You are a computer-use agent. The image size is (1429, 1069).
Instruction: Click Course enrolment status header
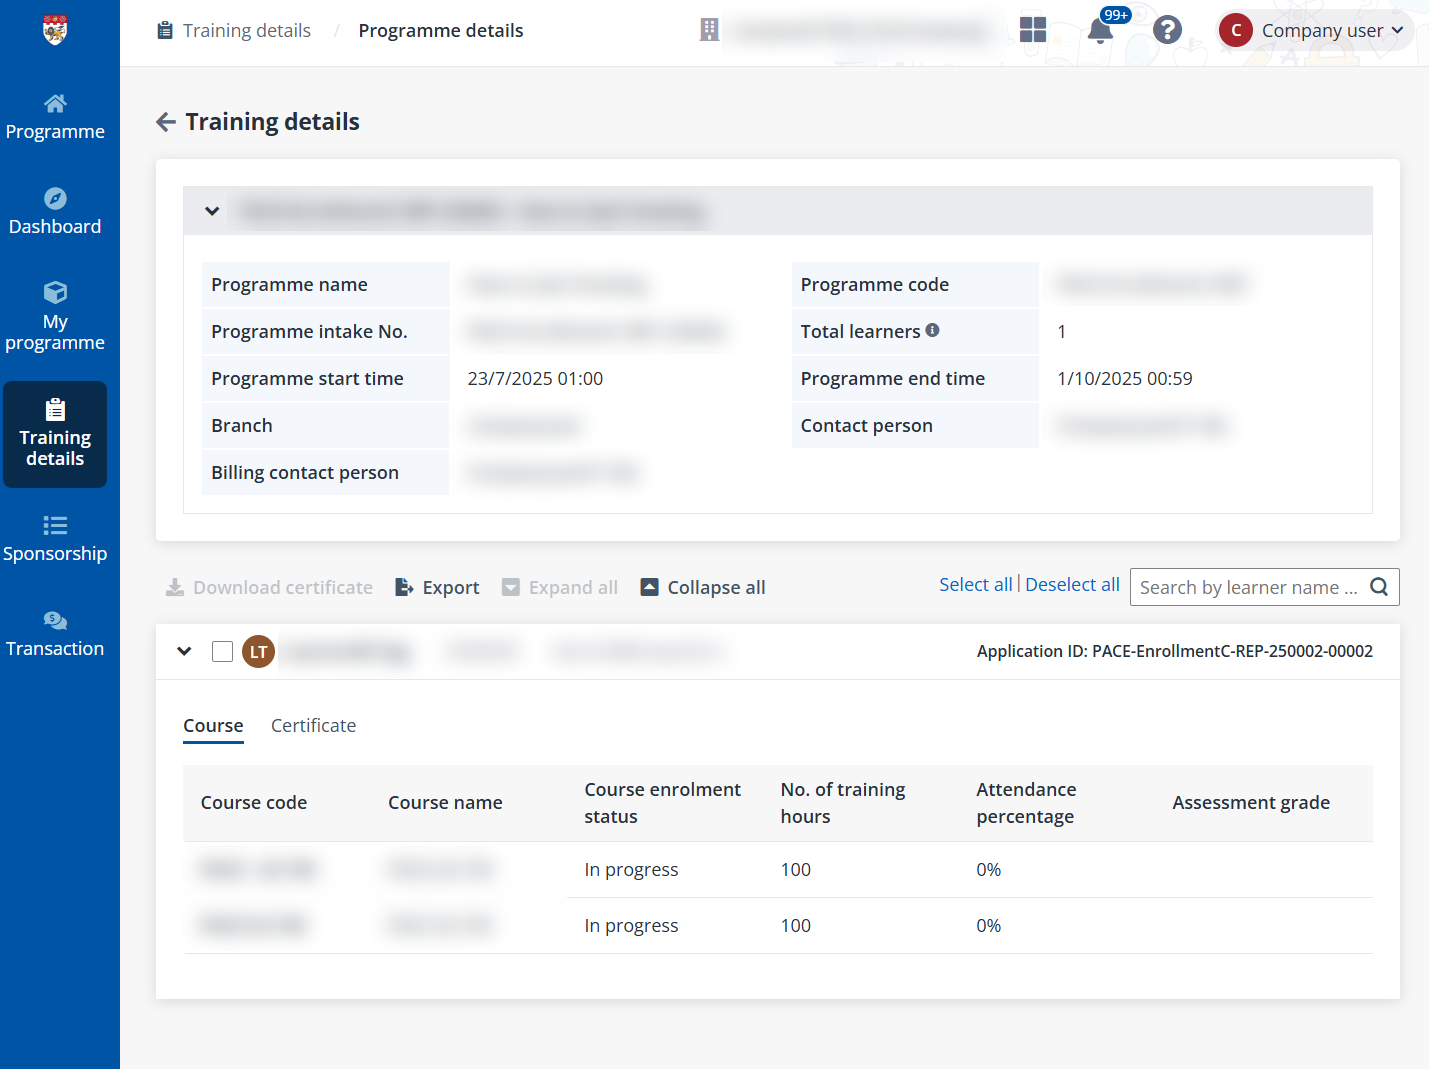point(663,803)
